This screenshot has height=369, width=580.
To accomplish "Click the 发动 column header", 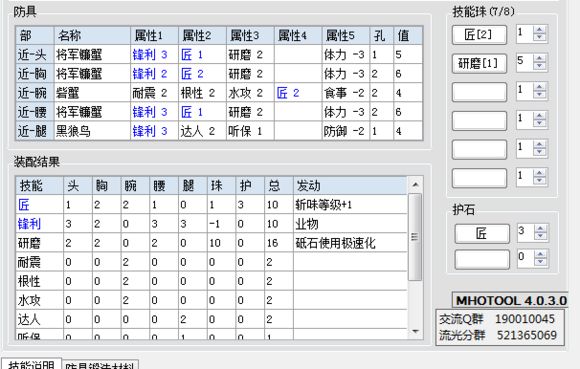I will (350, 186).
